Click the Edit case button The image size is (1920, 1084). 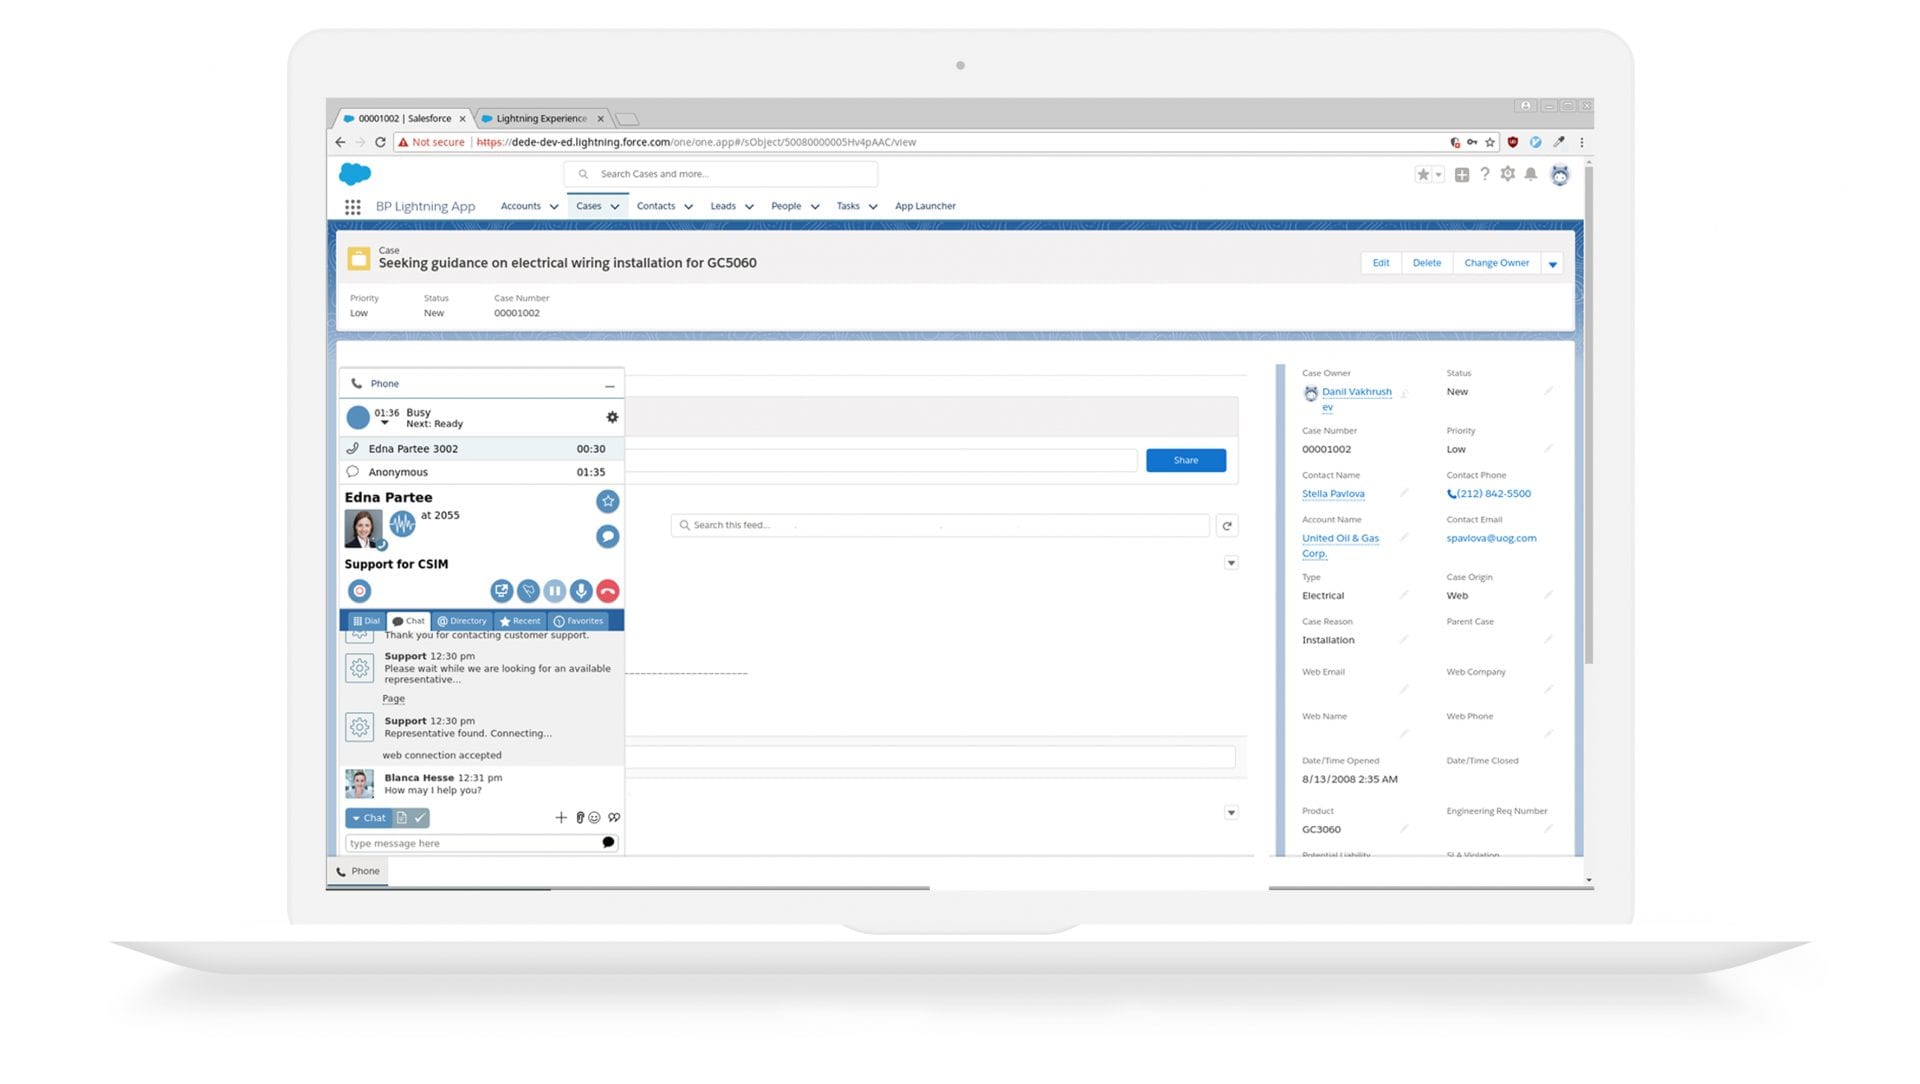(1381, 263)
